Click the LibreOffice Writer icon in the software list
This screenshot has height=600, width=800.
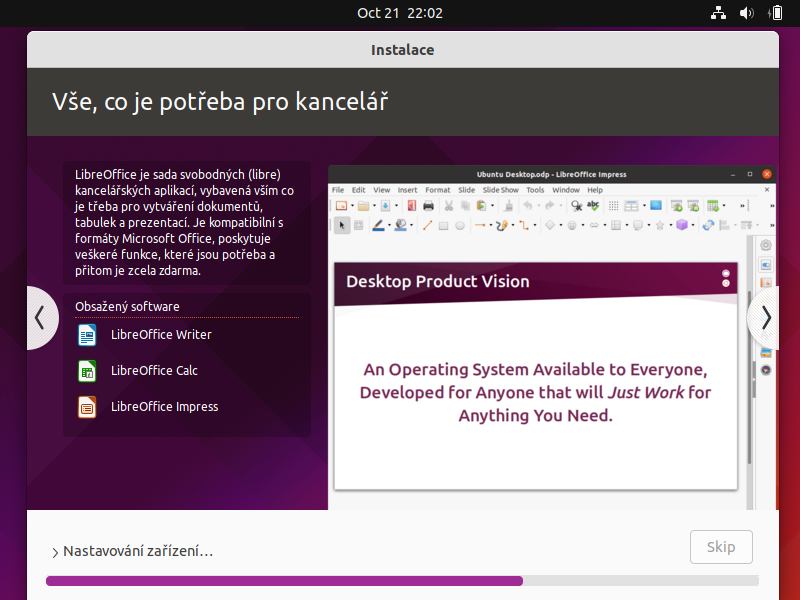(x=86, y=335)
